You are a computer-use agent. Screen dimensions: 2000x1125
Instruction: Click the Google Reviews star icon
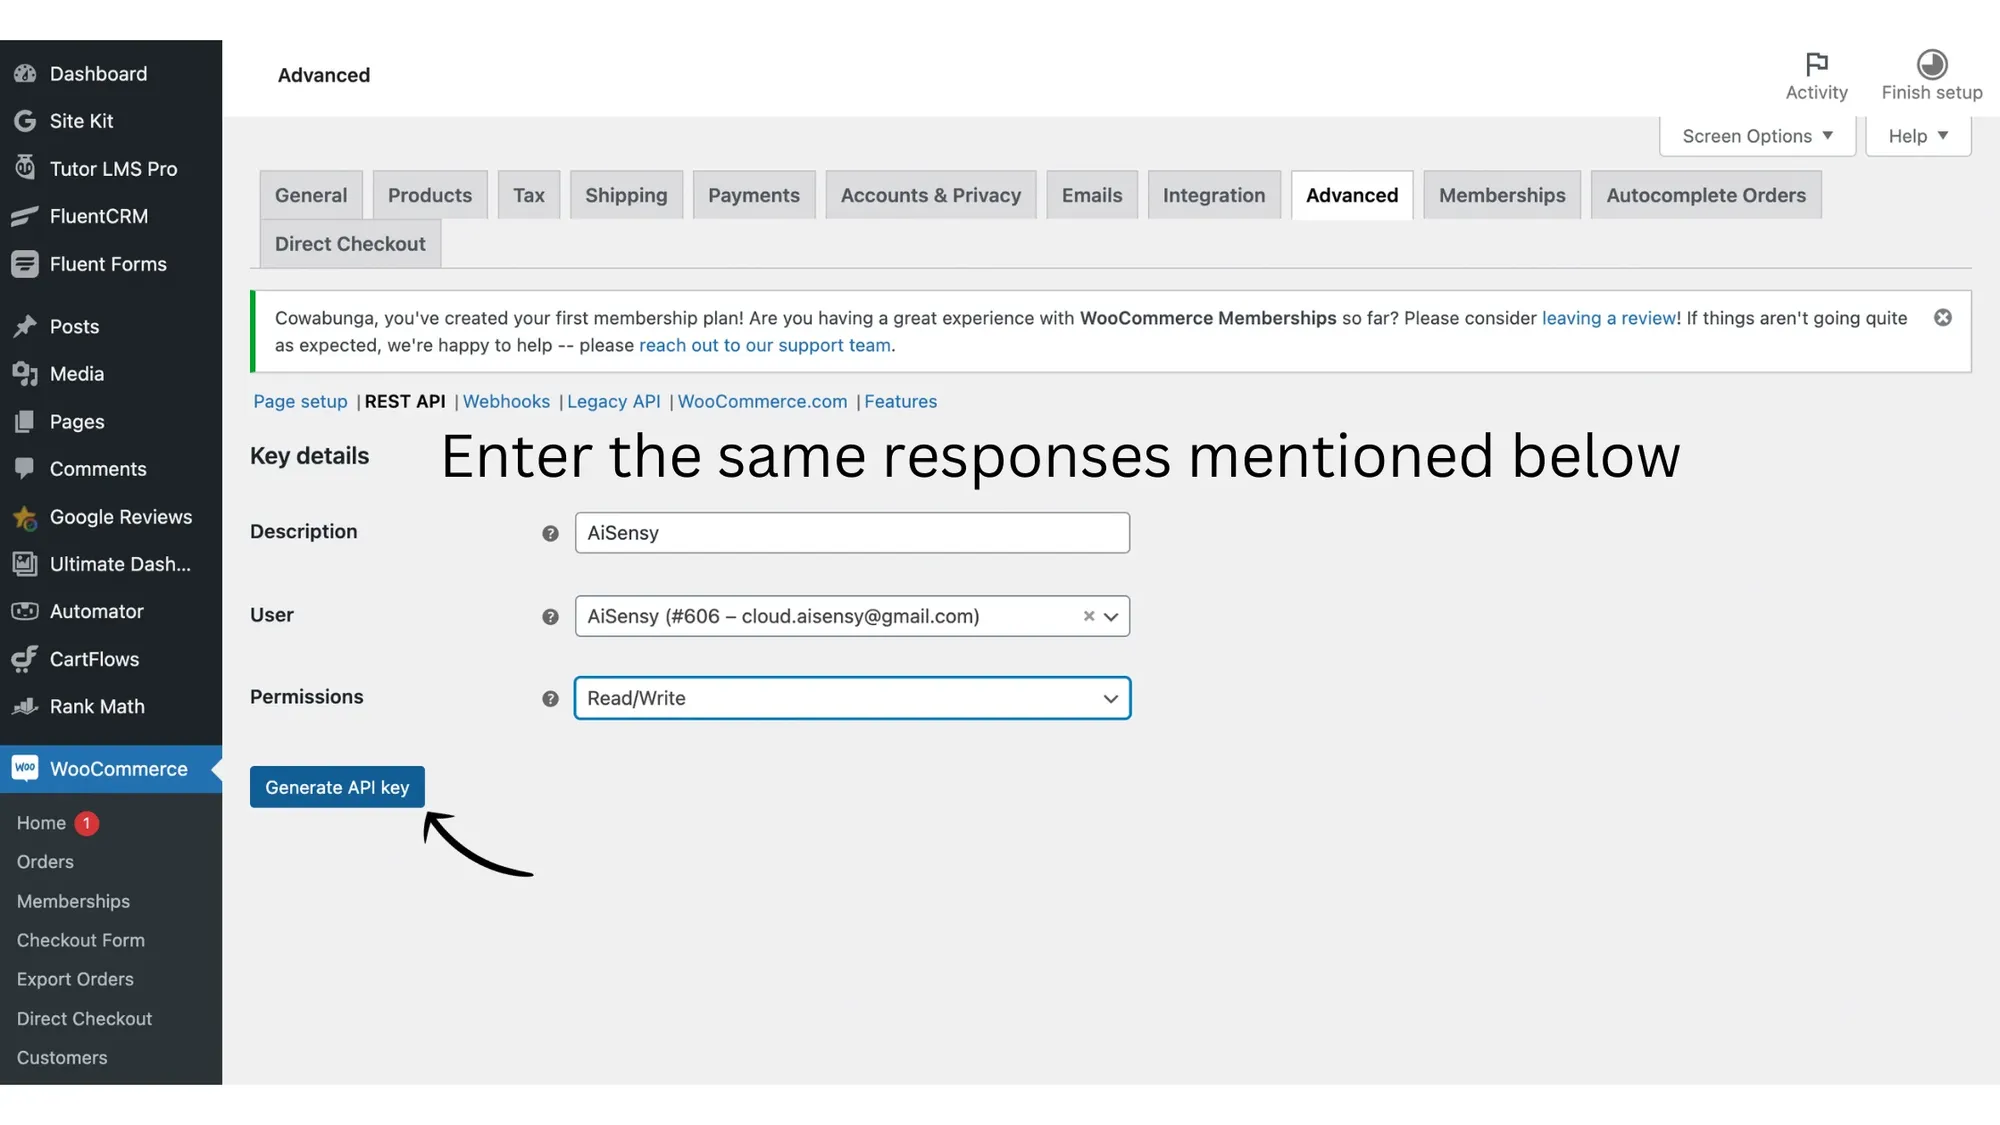pyautogui.click(x=25, y=517)
